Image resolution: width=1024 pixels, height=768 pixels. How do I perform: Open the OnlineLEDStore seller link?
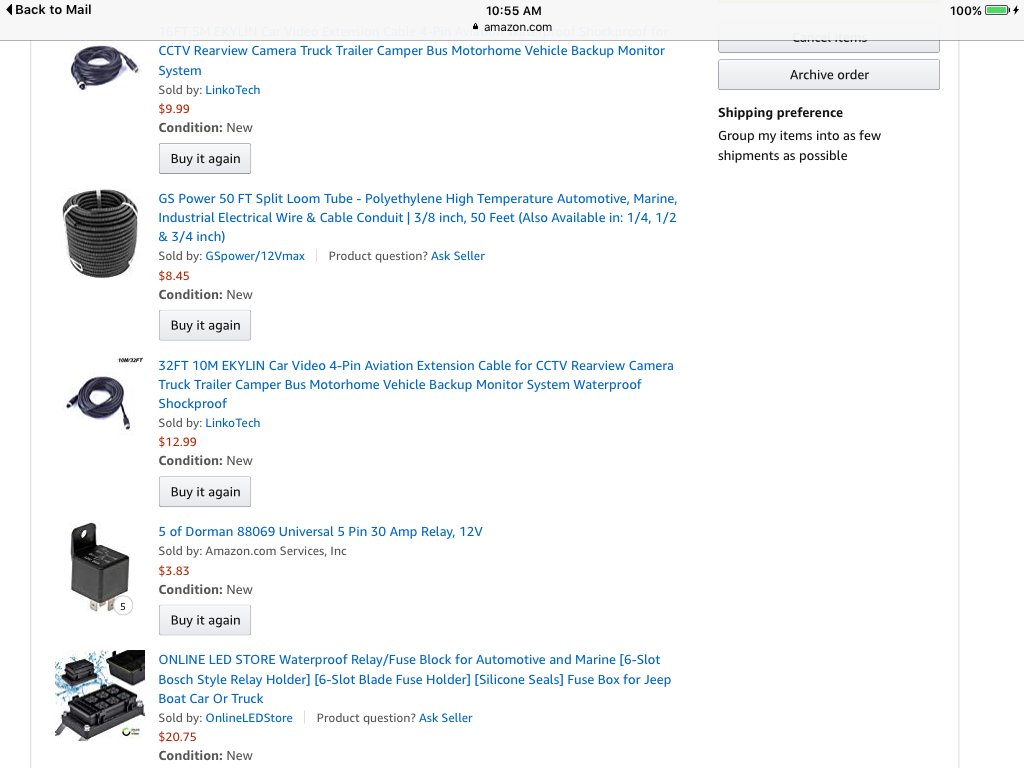249,718
